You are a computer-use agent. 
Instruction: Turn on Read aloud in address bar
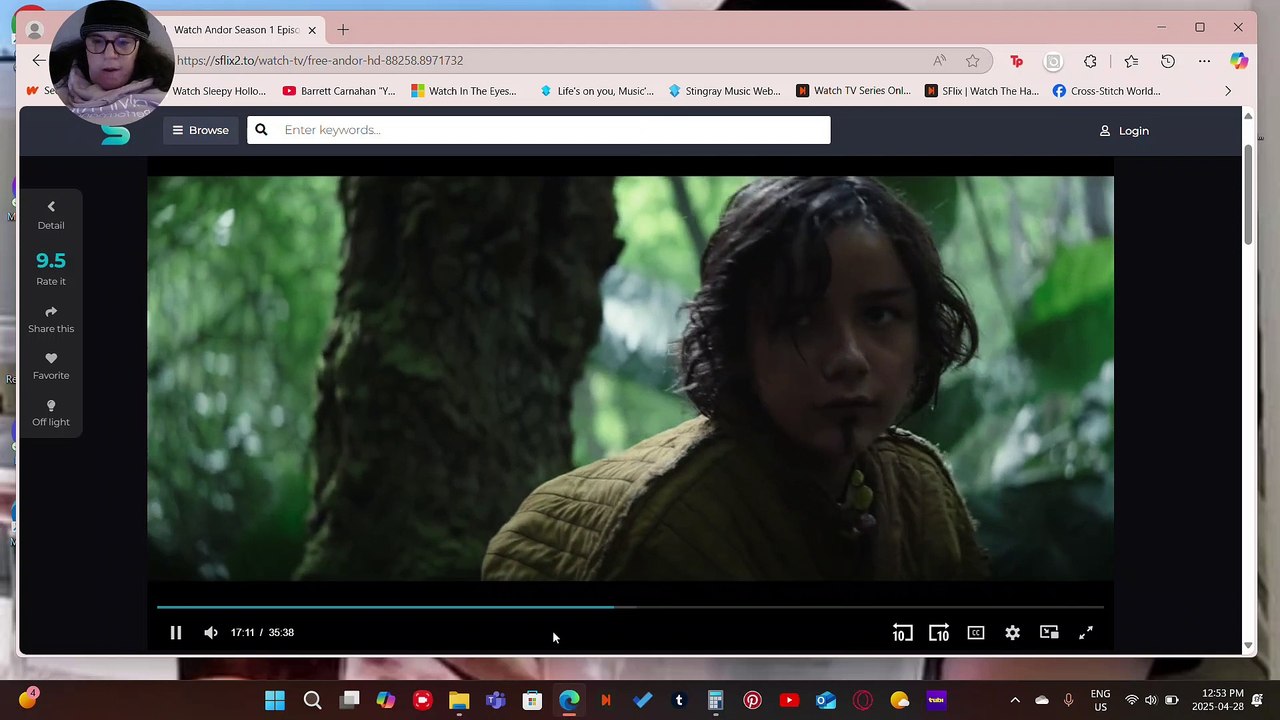tap(939, 61)
